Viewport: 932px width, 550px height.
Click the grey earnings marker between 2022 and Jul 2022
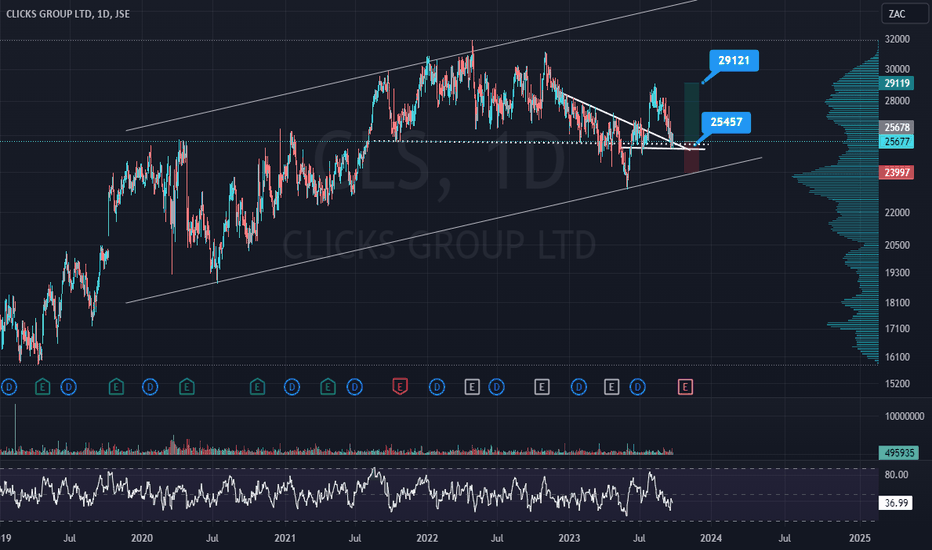472,388
